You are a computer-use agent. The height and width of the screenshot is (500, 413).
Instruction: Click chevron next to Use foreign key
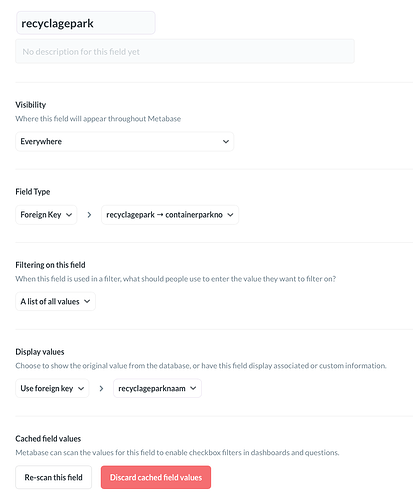pyautogui.click(x=81, y=388)
